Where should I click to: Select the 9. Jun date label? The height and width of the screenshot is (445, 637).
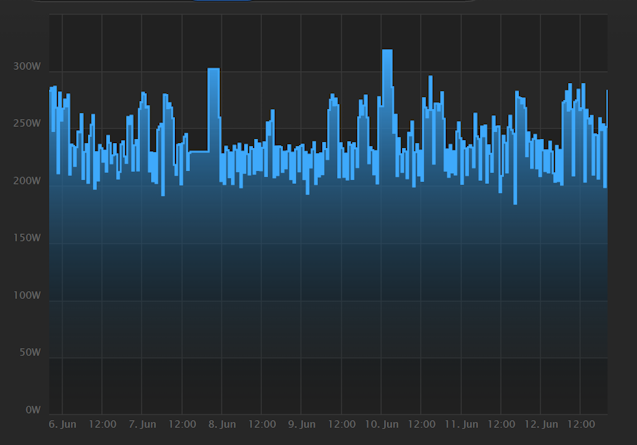[x=302, y=424]
